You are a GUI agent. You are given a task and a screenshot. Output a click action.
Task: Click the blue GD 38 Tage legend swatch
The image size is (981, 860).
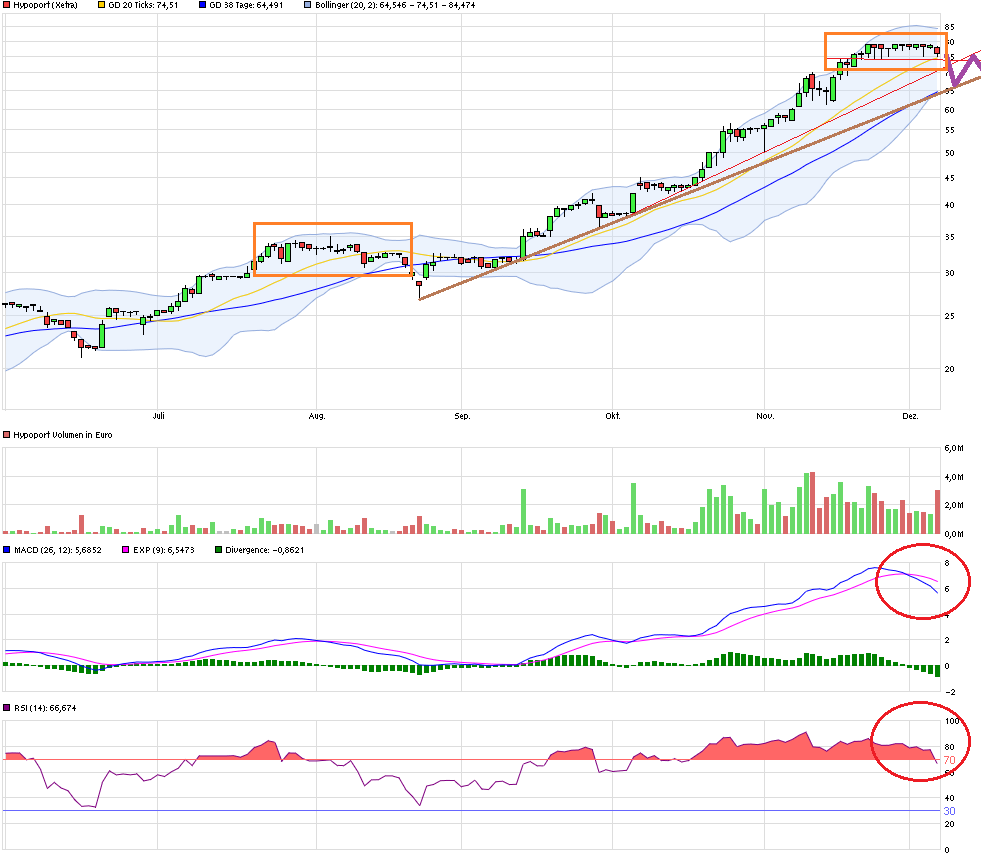coord(202,5)
